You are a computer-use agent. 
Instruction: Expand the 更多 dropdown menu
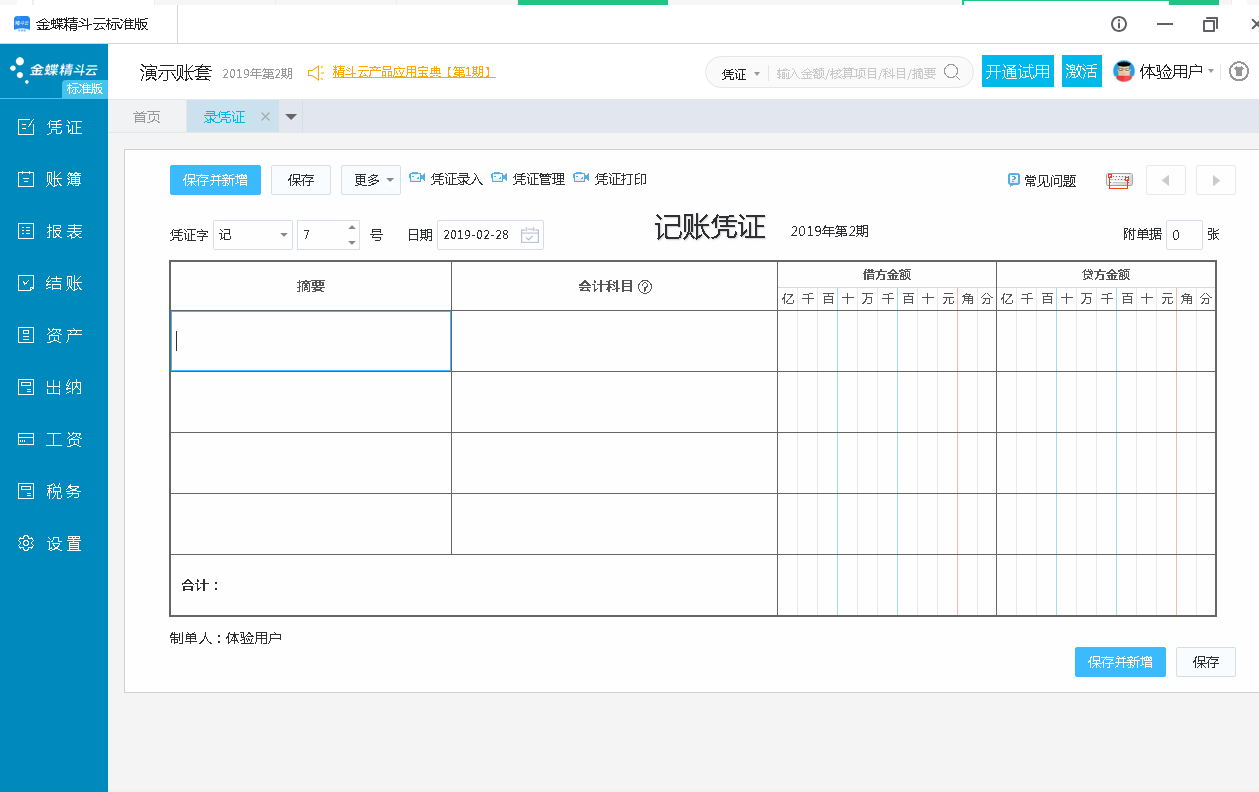coord(369,180)
